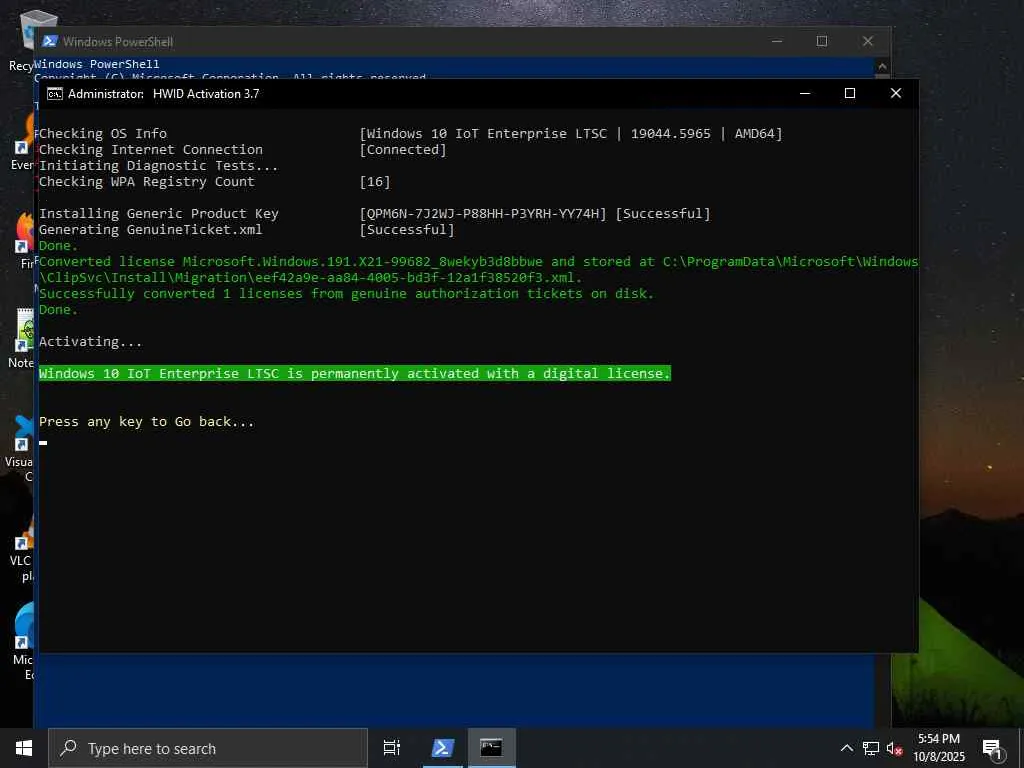
Task: Click the taskbar search box
Action: point(208,748)
